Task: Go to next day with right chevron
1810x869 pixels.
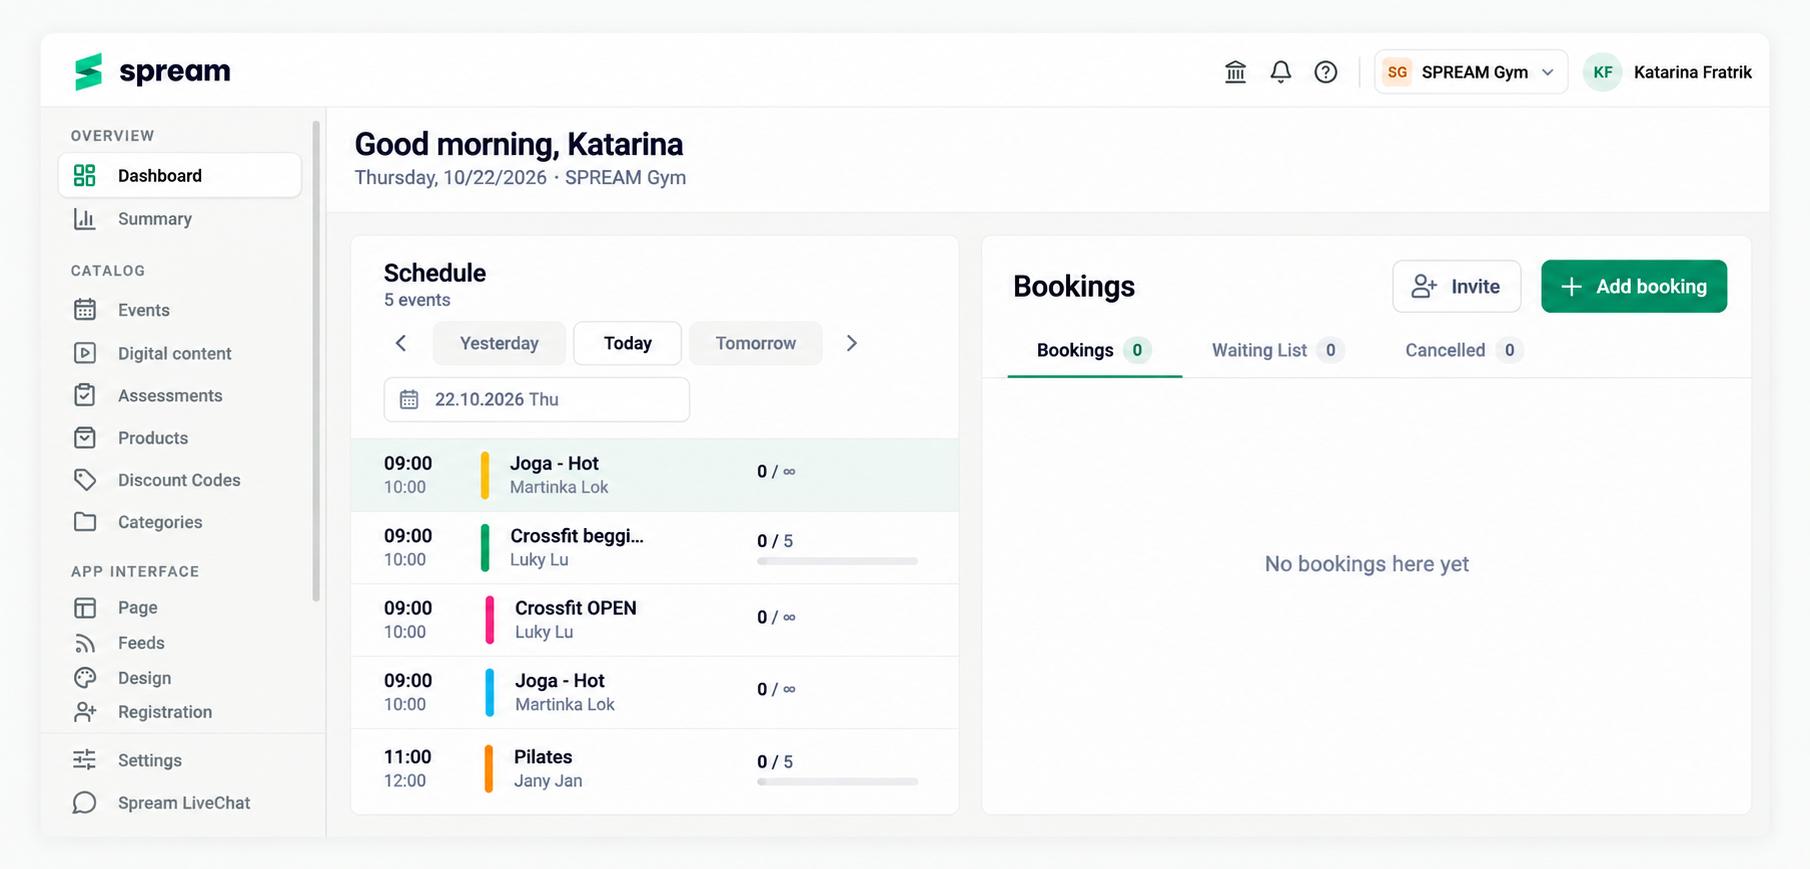Action: (x=851, y=343)
